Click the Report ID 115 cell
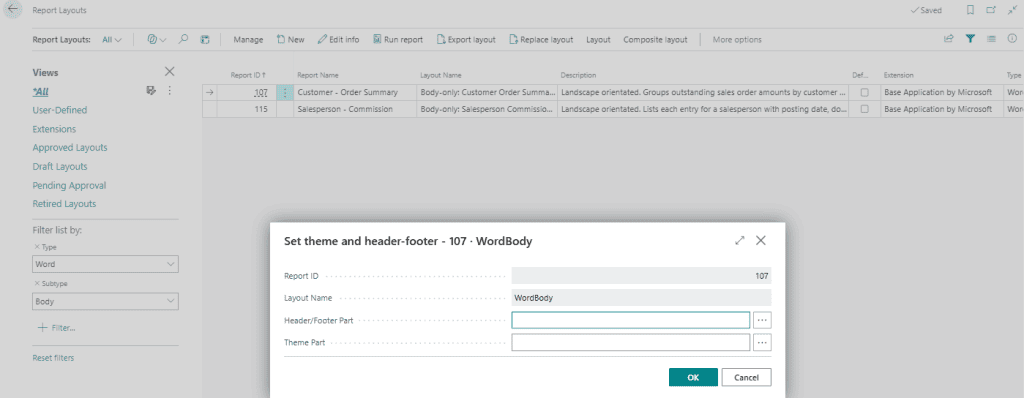The width and height of the screenshot is (1024, 398). (246, 110)
